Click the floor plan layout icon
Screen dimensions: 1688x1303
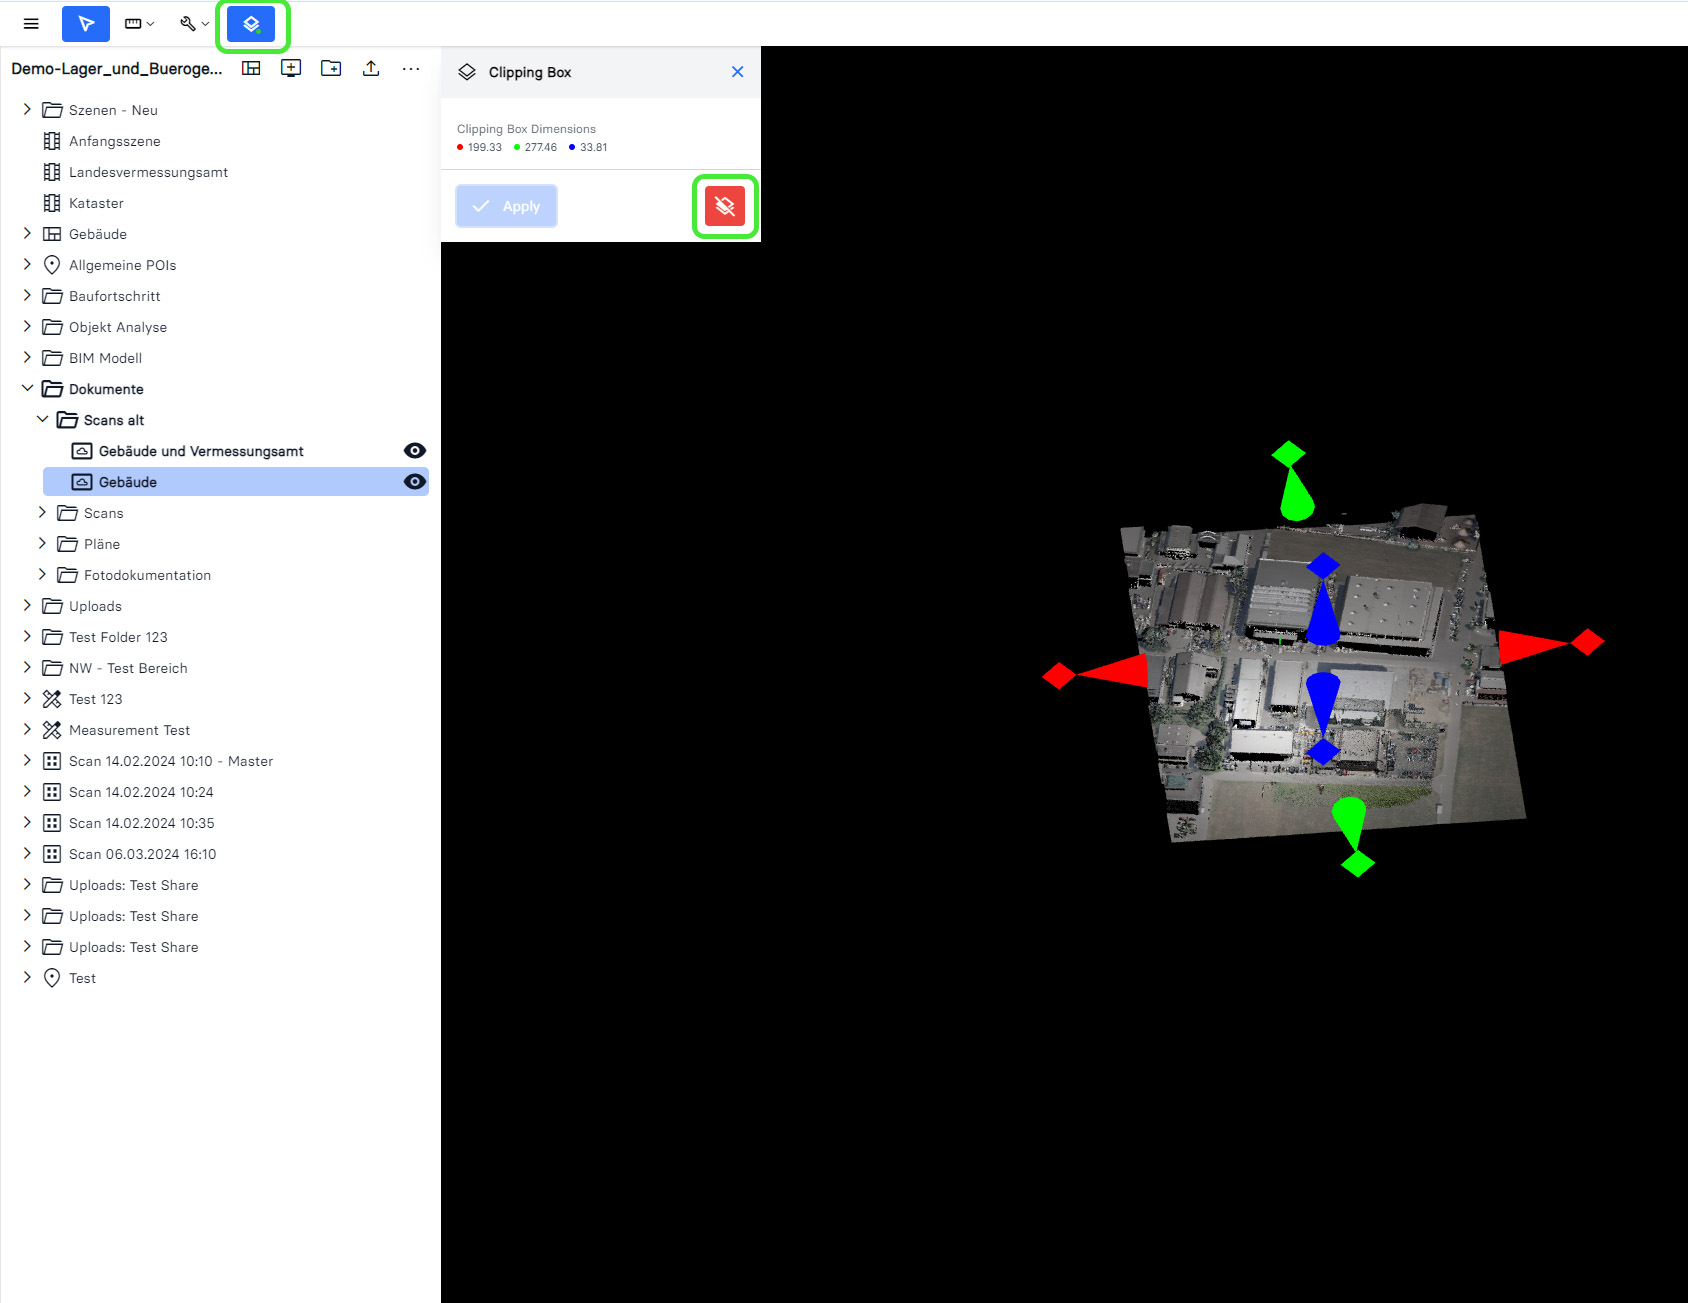(x=251, y=68)
